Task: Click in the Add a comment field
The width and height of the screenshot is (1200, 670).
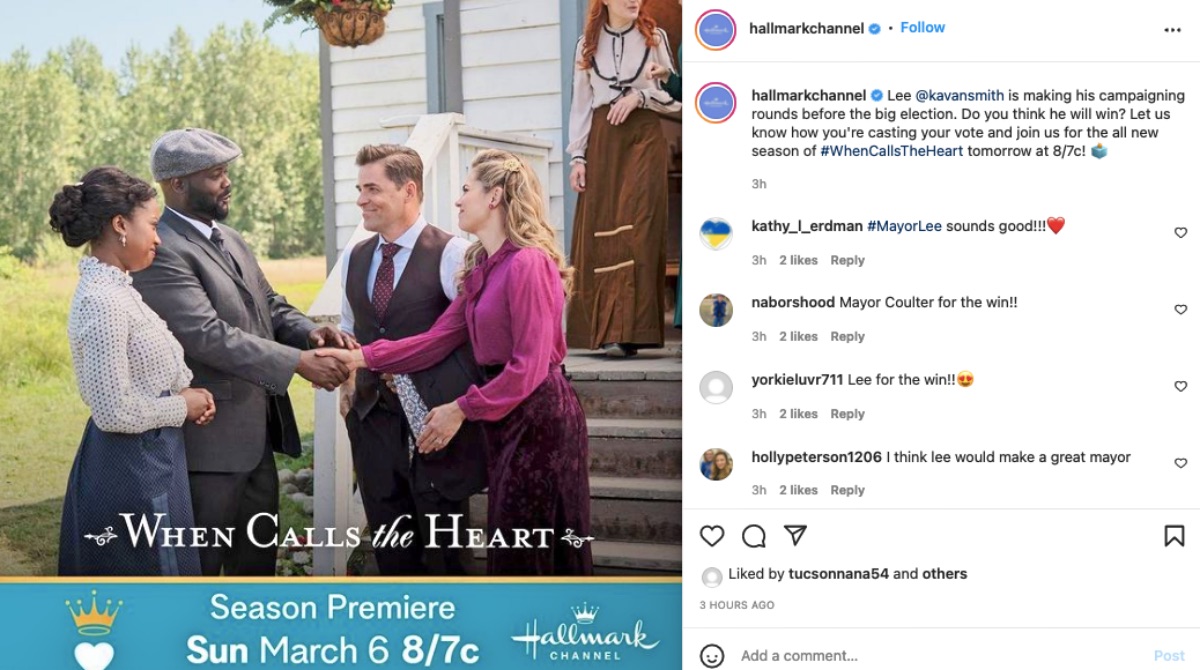Action: (x=940, y=656)
